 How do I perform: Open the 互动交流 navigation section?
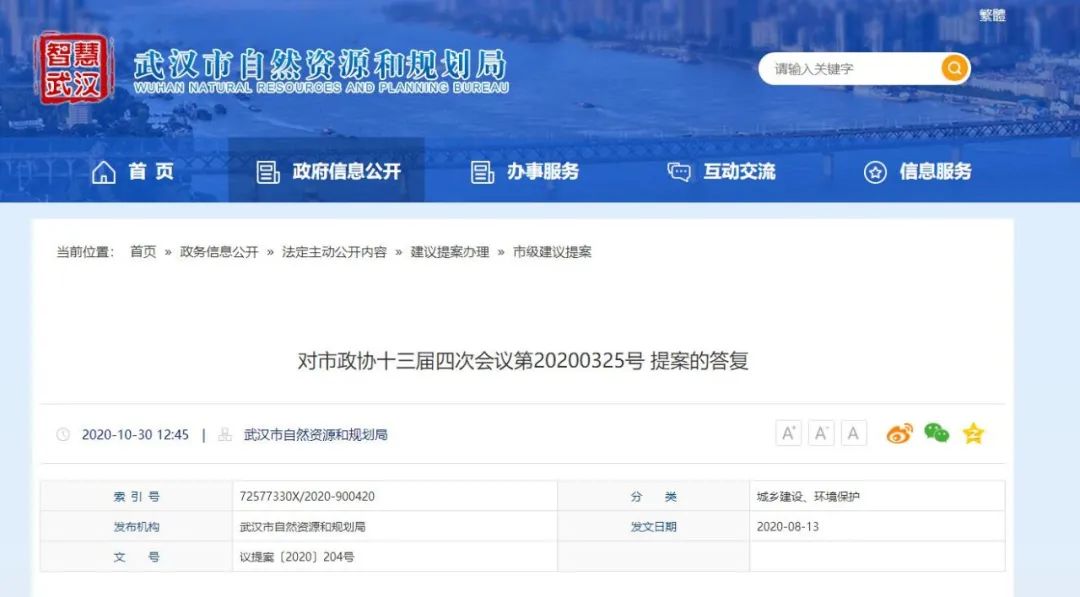click(721, 172)
